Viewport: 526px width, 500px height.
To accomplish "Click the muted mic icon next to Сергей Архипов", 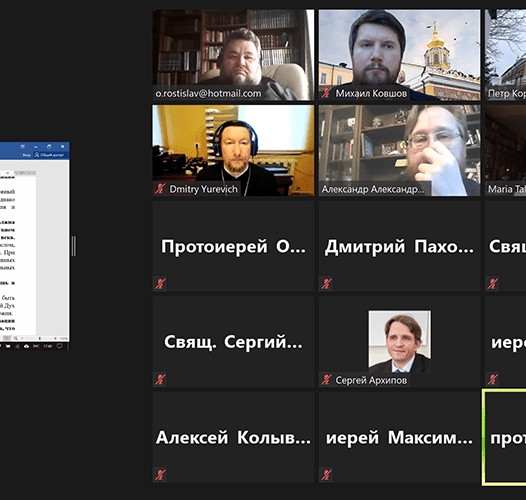I will point(326,380).
